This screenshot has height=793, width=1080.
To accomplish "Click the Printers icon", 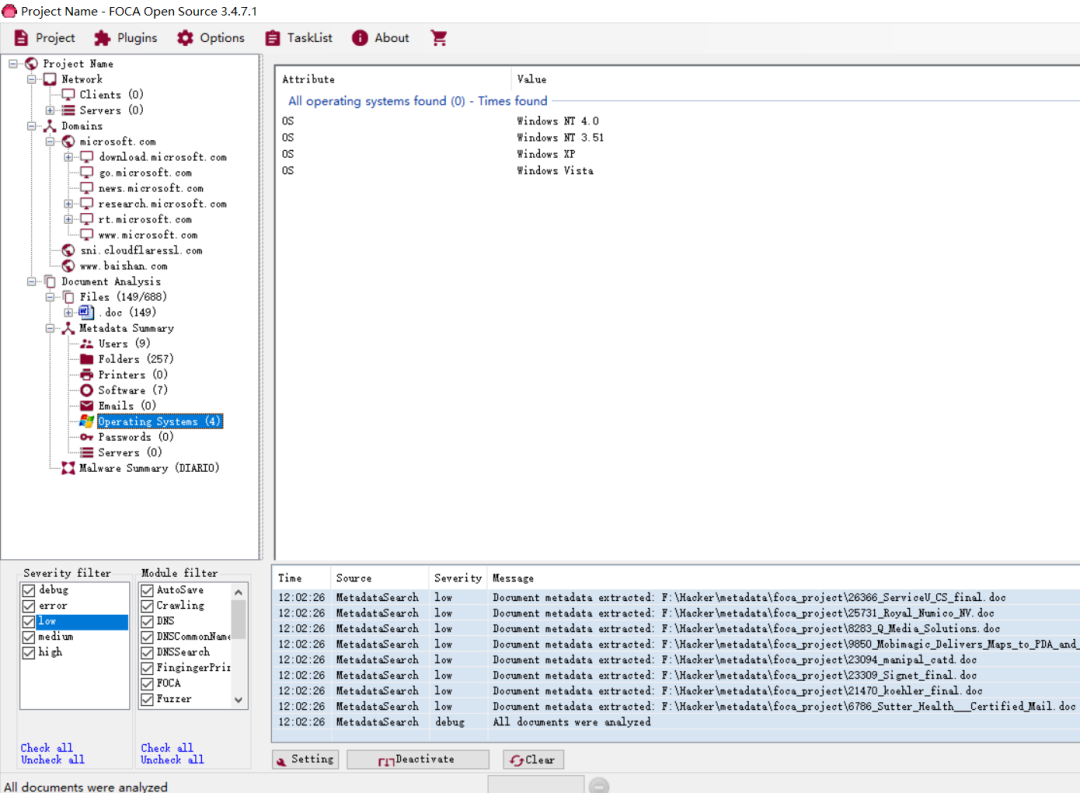I will pos(87,375).
